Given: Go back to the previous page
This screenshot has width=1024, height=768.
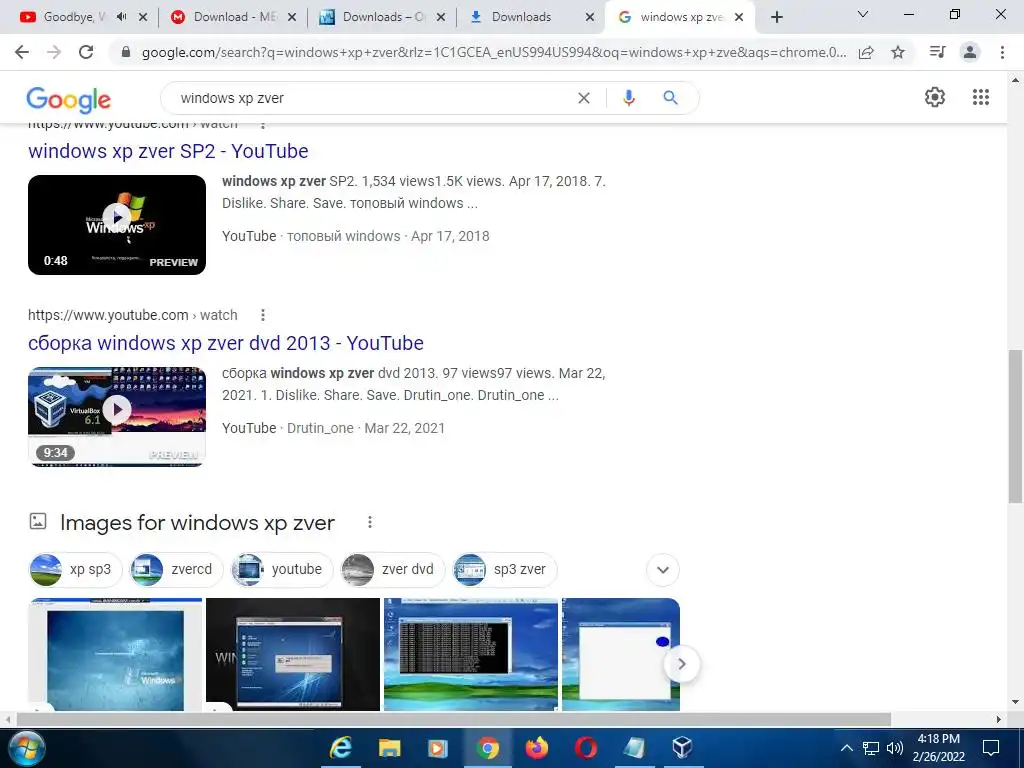Looking at the screenshot, I should 22,52.
